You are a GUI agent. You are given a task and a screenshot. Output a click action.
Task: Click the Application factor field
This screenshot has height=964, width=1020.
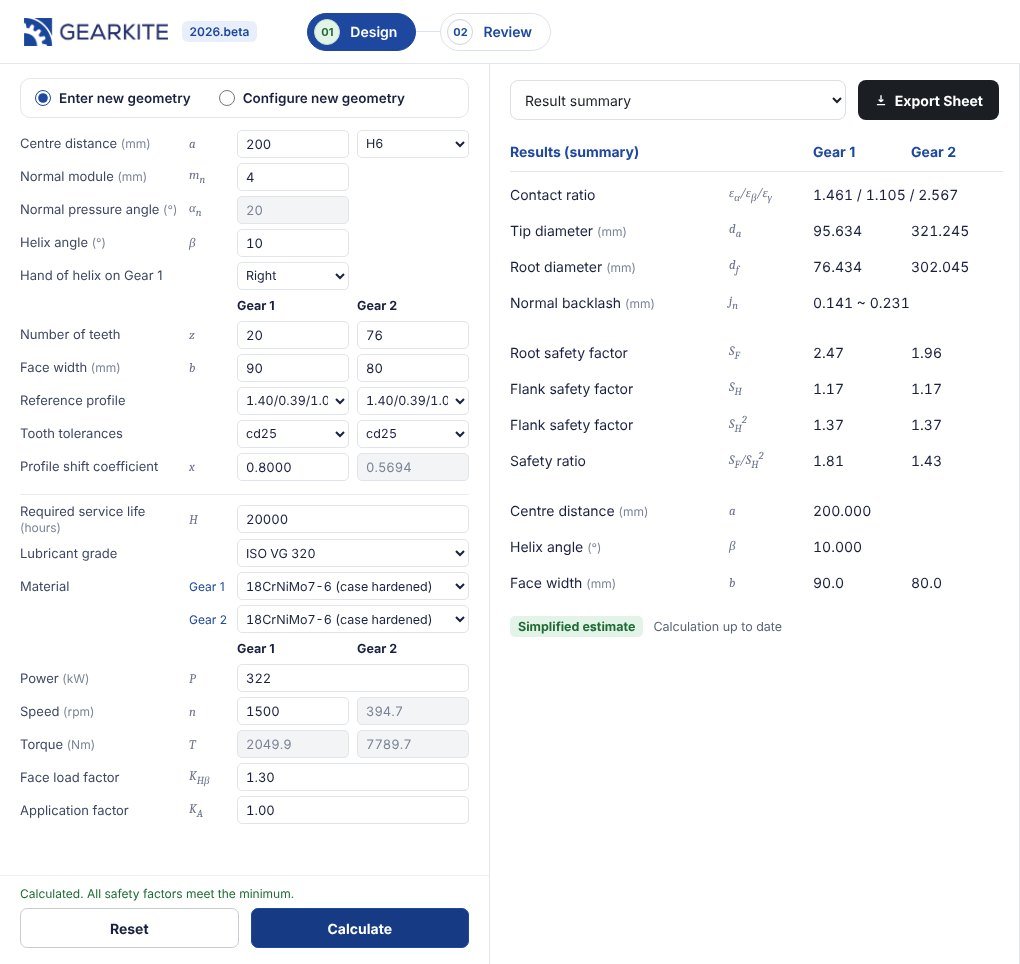click(x=353, y=810)
